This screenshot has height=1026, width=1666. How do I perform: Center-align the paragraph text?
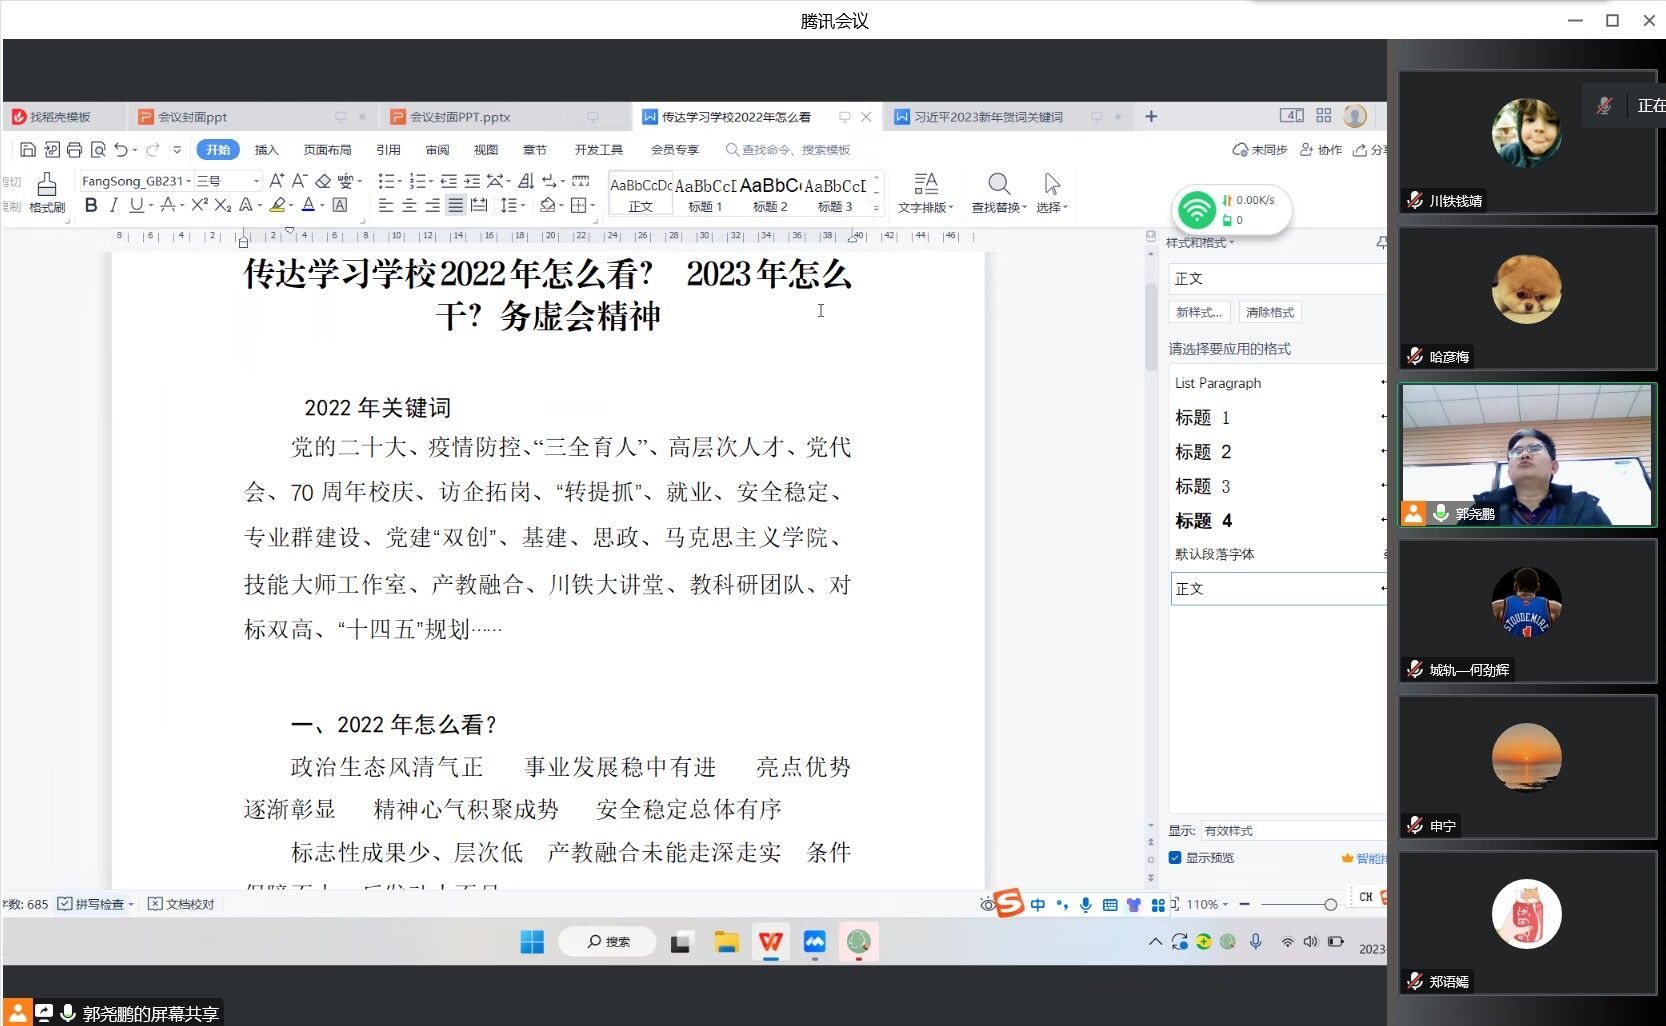coord(409,205)
